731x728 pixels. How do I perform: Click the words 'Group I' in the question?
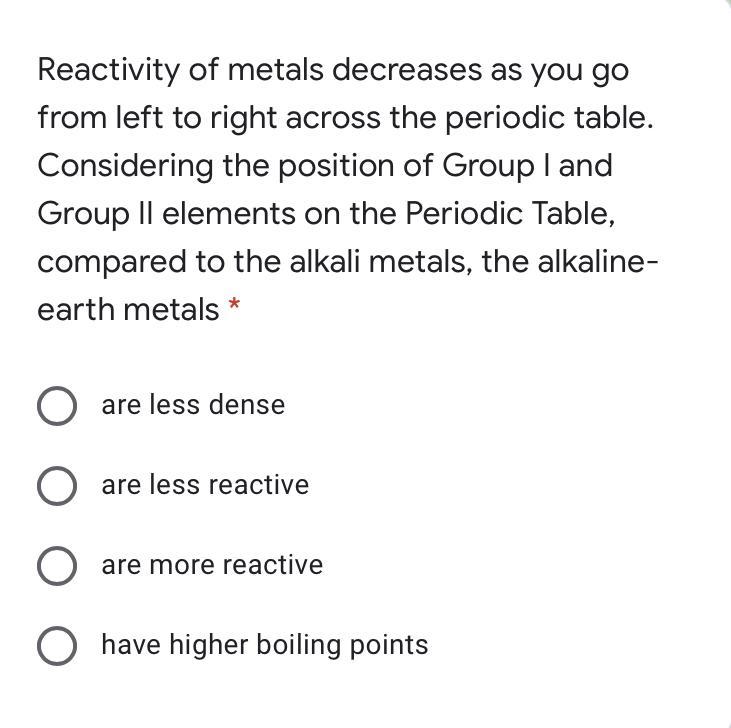(496, 166)
